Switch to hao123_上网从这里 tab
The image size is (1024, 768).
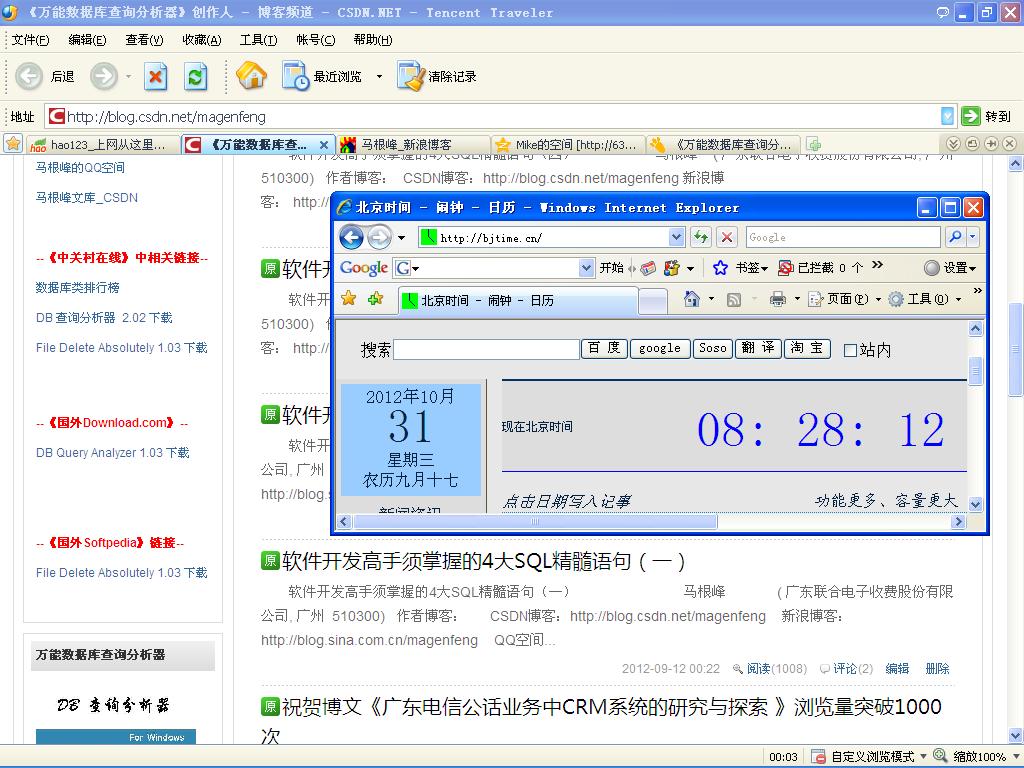[102, 144]
